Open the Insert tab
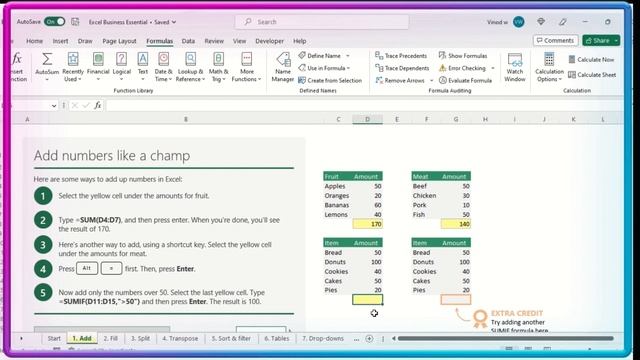The image size is (640, 360). 60,41
